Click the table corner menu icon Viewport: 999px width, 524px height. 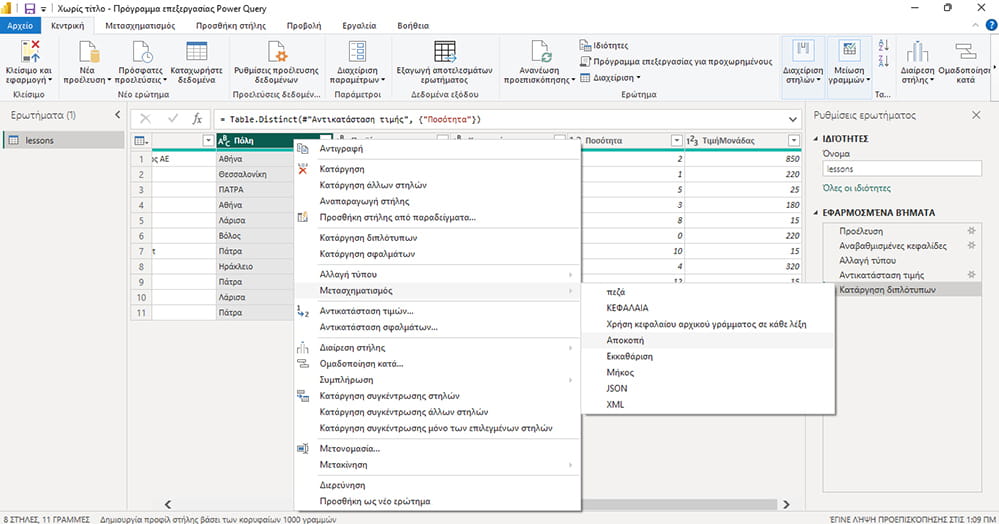coord(141,140)
